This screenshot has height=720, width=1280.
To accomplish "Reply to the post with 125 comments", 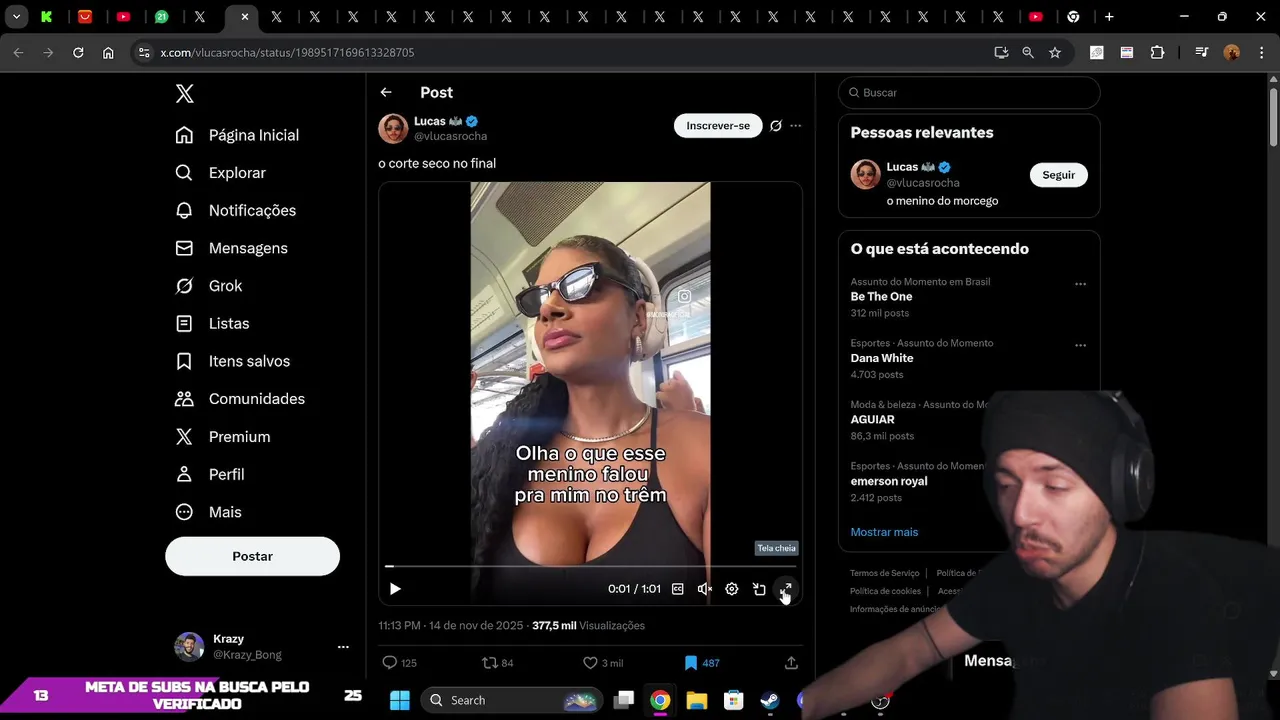I will 400,662.
